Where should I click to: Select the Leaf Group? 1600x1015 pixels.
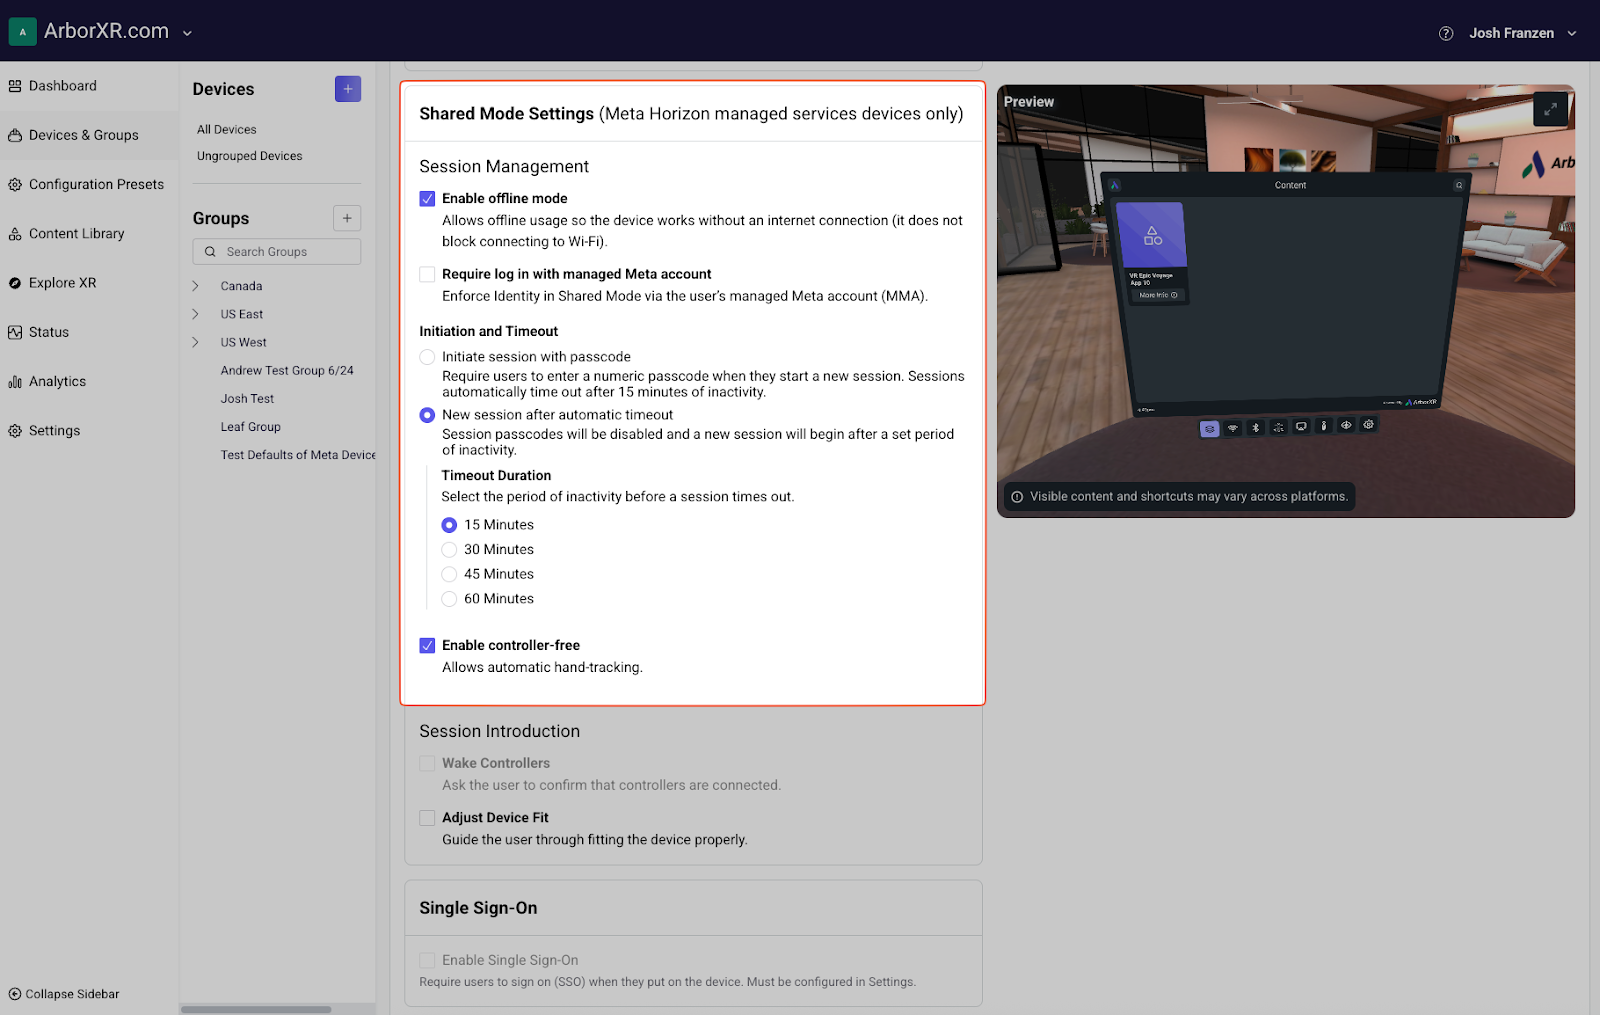pyautogui.click(x=251, y=426)
